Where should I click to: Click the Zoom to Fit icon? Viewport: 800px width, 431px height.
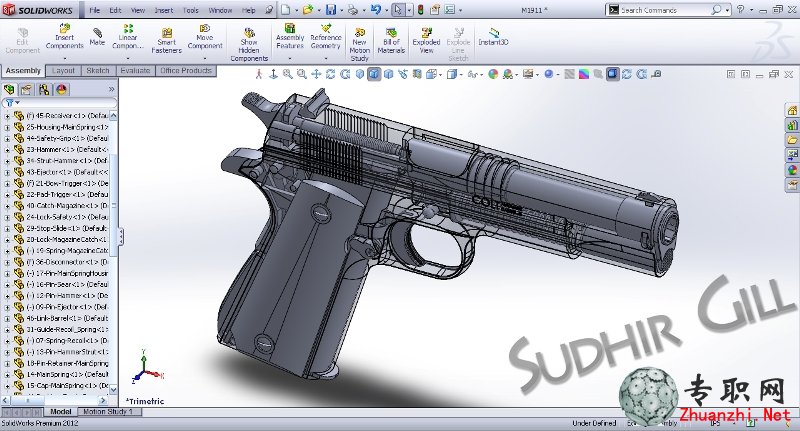pos(288,74)
